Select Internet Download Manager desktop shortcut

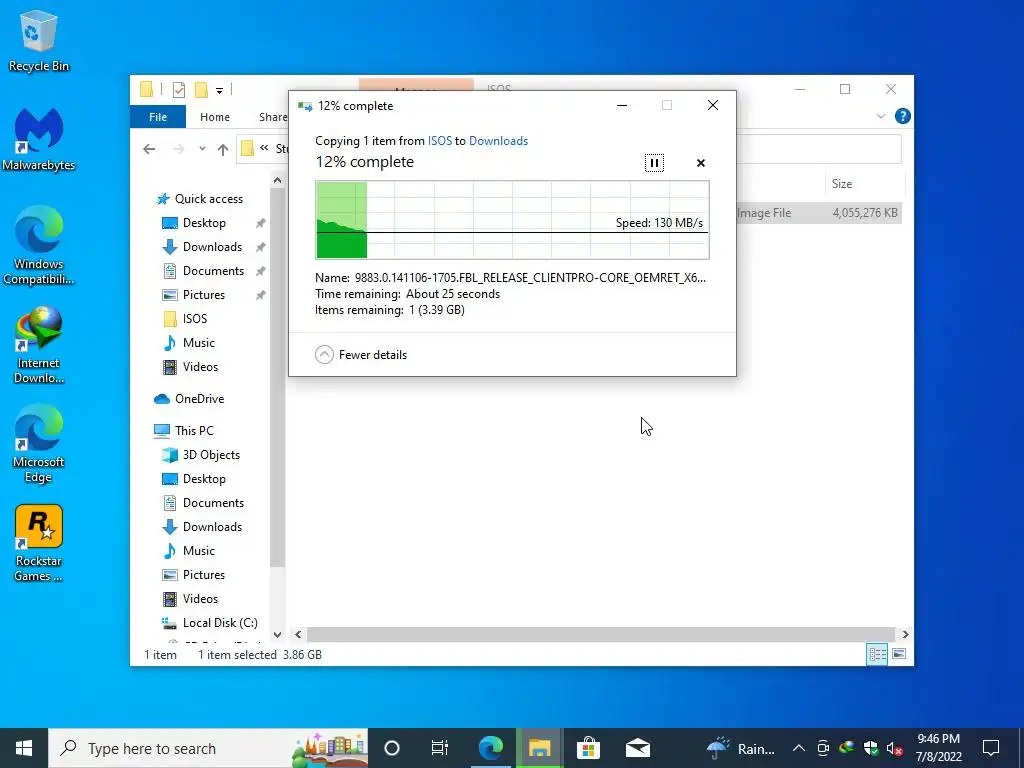click(39, 345)
